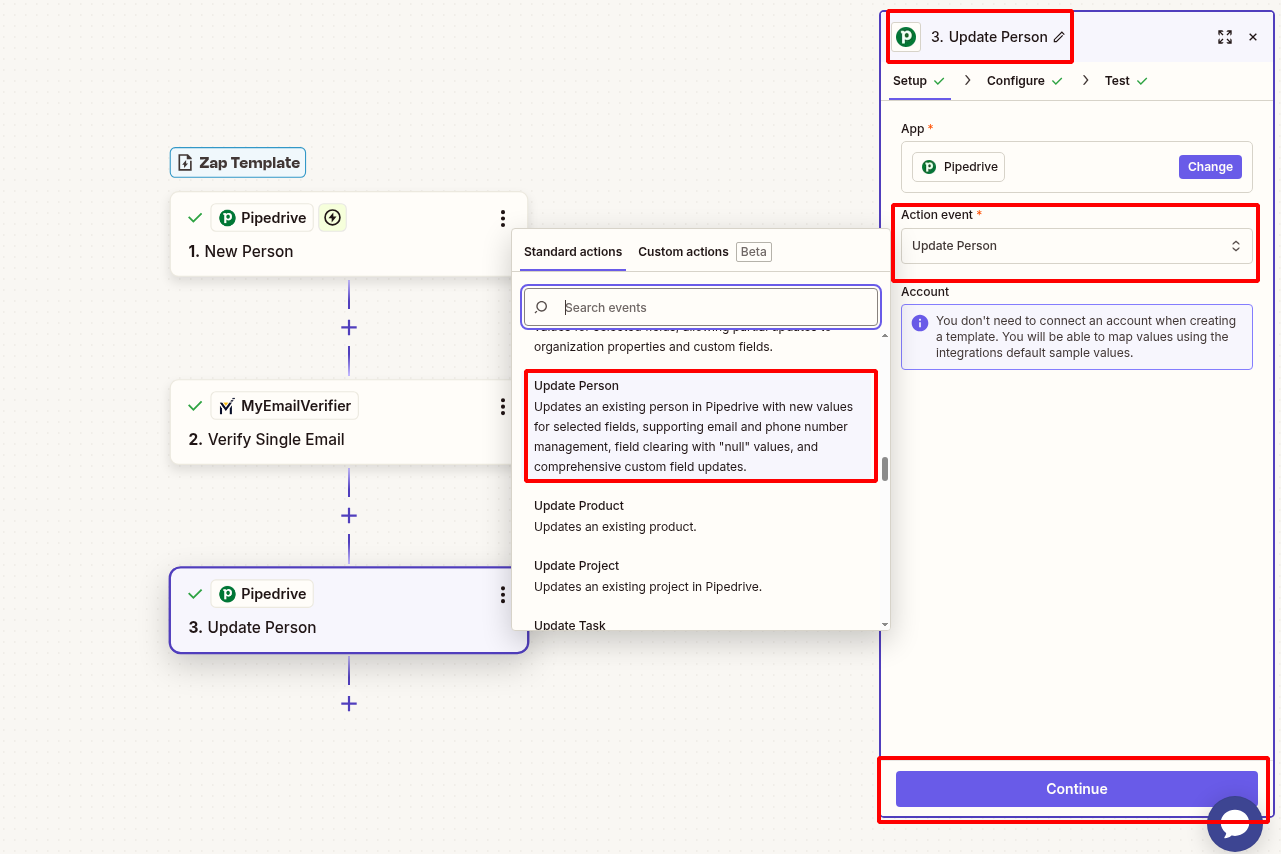Open the three-dot menu on Verify Single Email step
Screen dimensions: 1281x854
coord(502,406)
